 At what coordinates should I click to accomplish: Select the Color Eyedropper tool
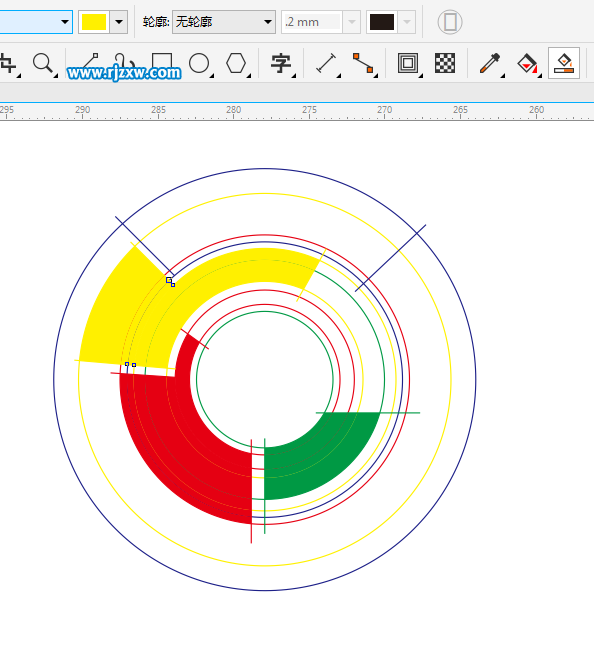[490, 64]
